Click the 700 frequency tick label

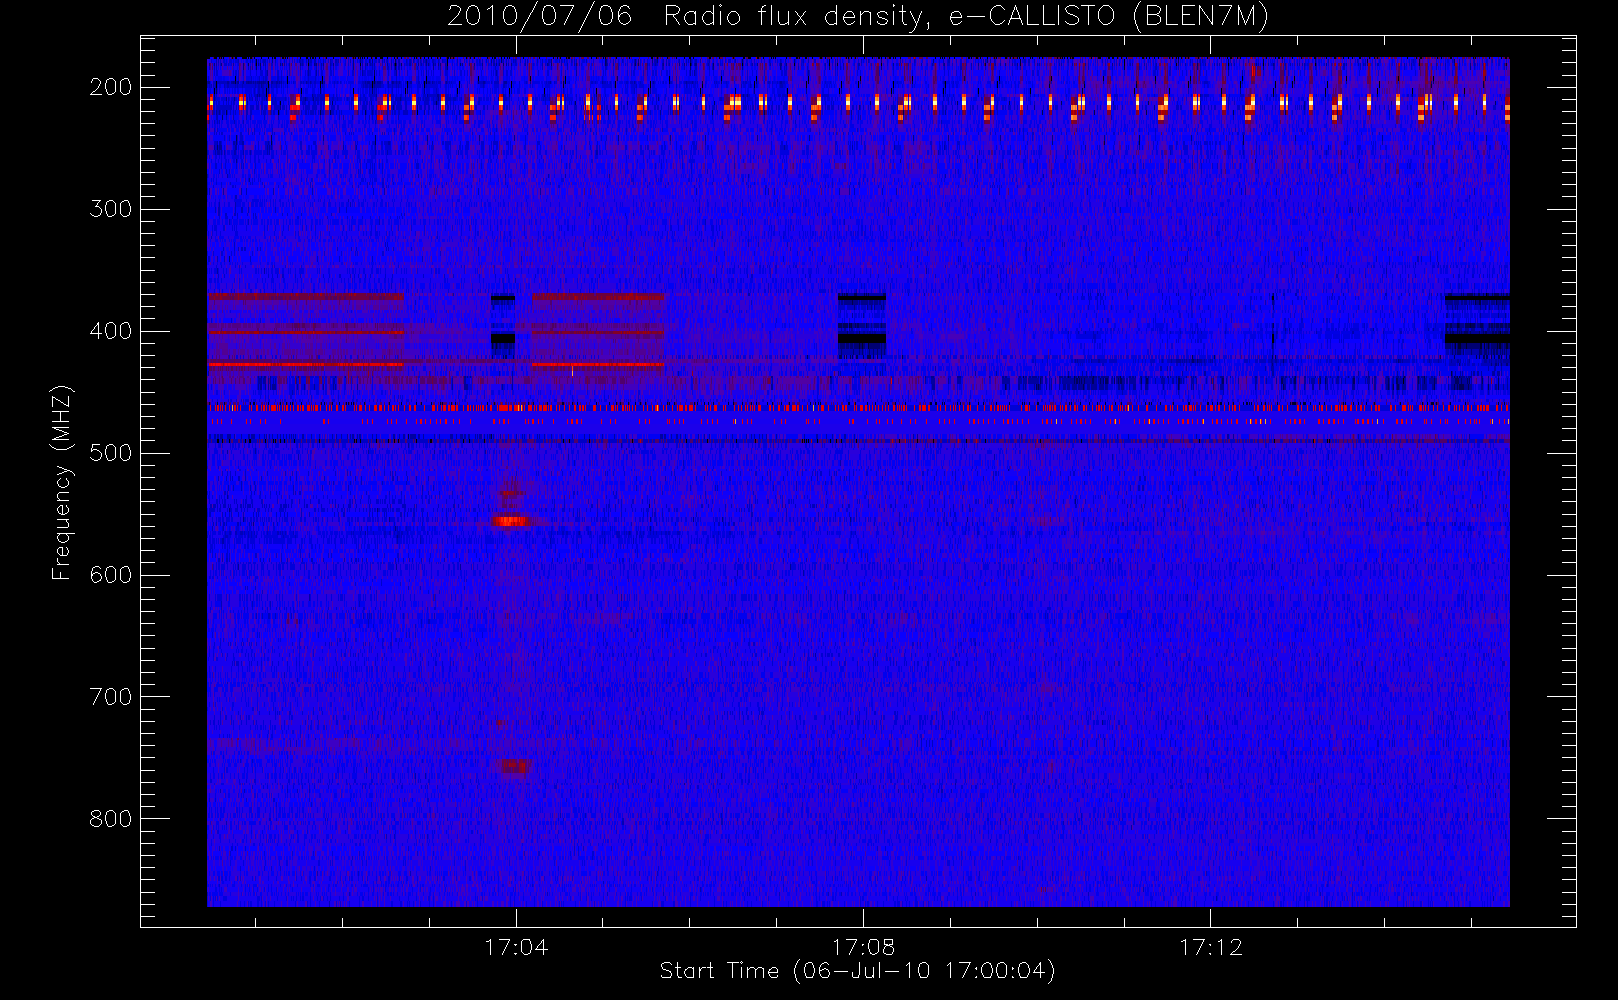[x=111, y=697]
